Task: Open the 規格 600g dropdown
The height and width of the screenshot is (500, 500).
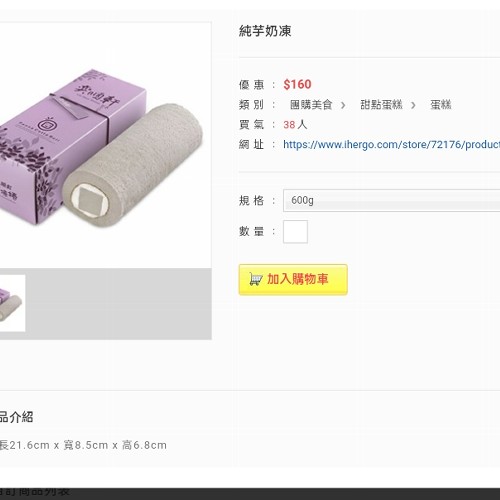Action: 391,200
